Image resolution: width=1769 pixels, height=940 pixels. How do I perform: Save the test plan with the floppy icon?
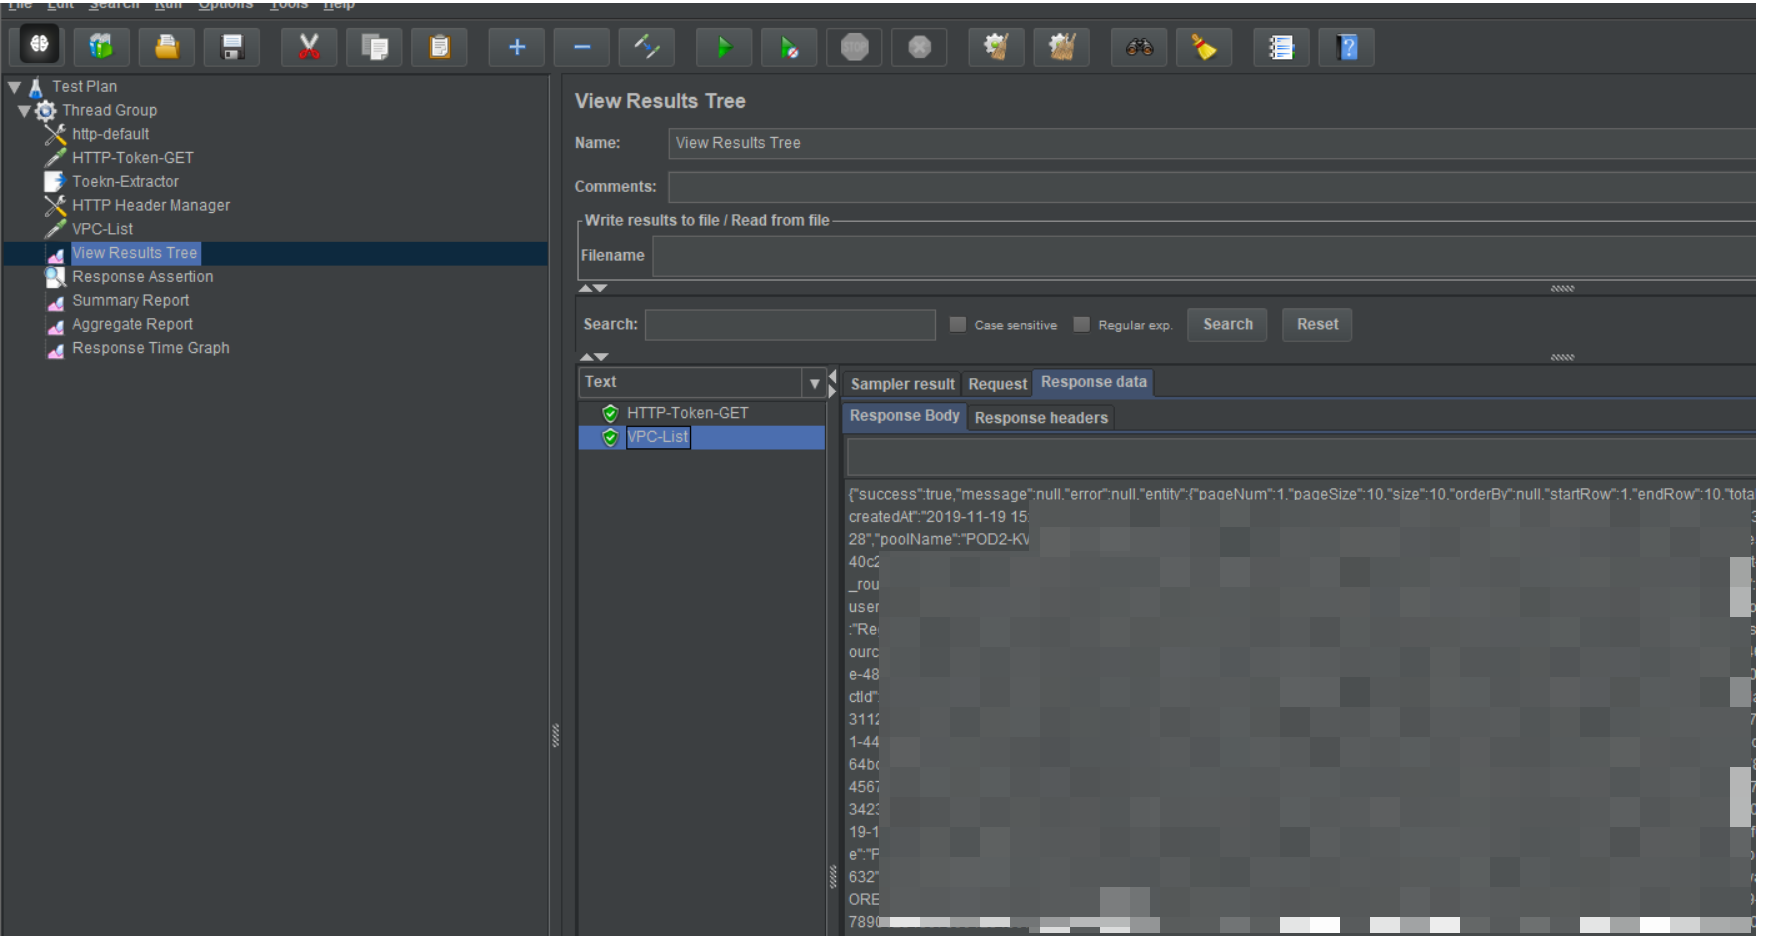pos(232,46)
